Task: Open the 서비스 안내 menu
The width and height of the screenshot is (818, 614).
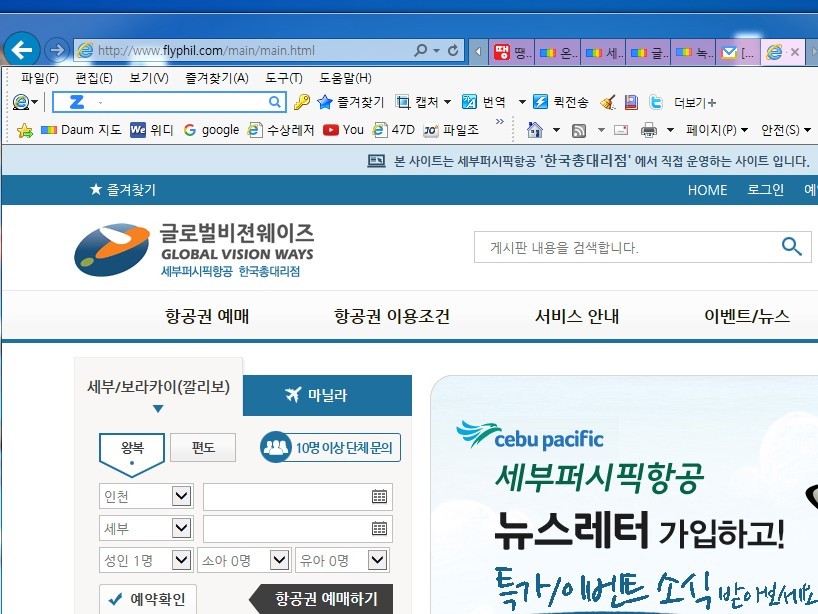Action: click(577, 316)
